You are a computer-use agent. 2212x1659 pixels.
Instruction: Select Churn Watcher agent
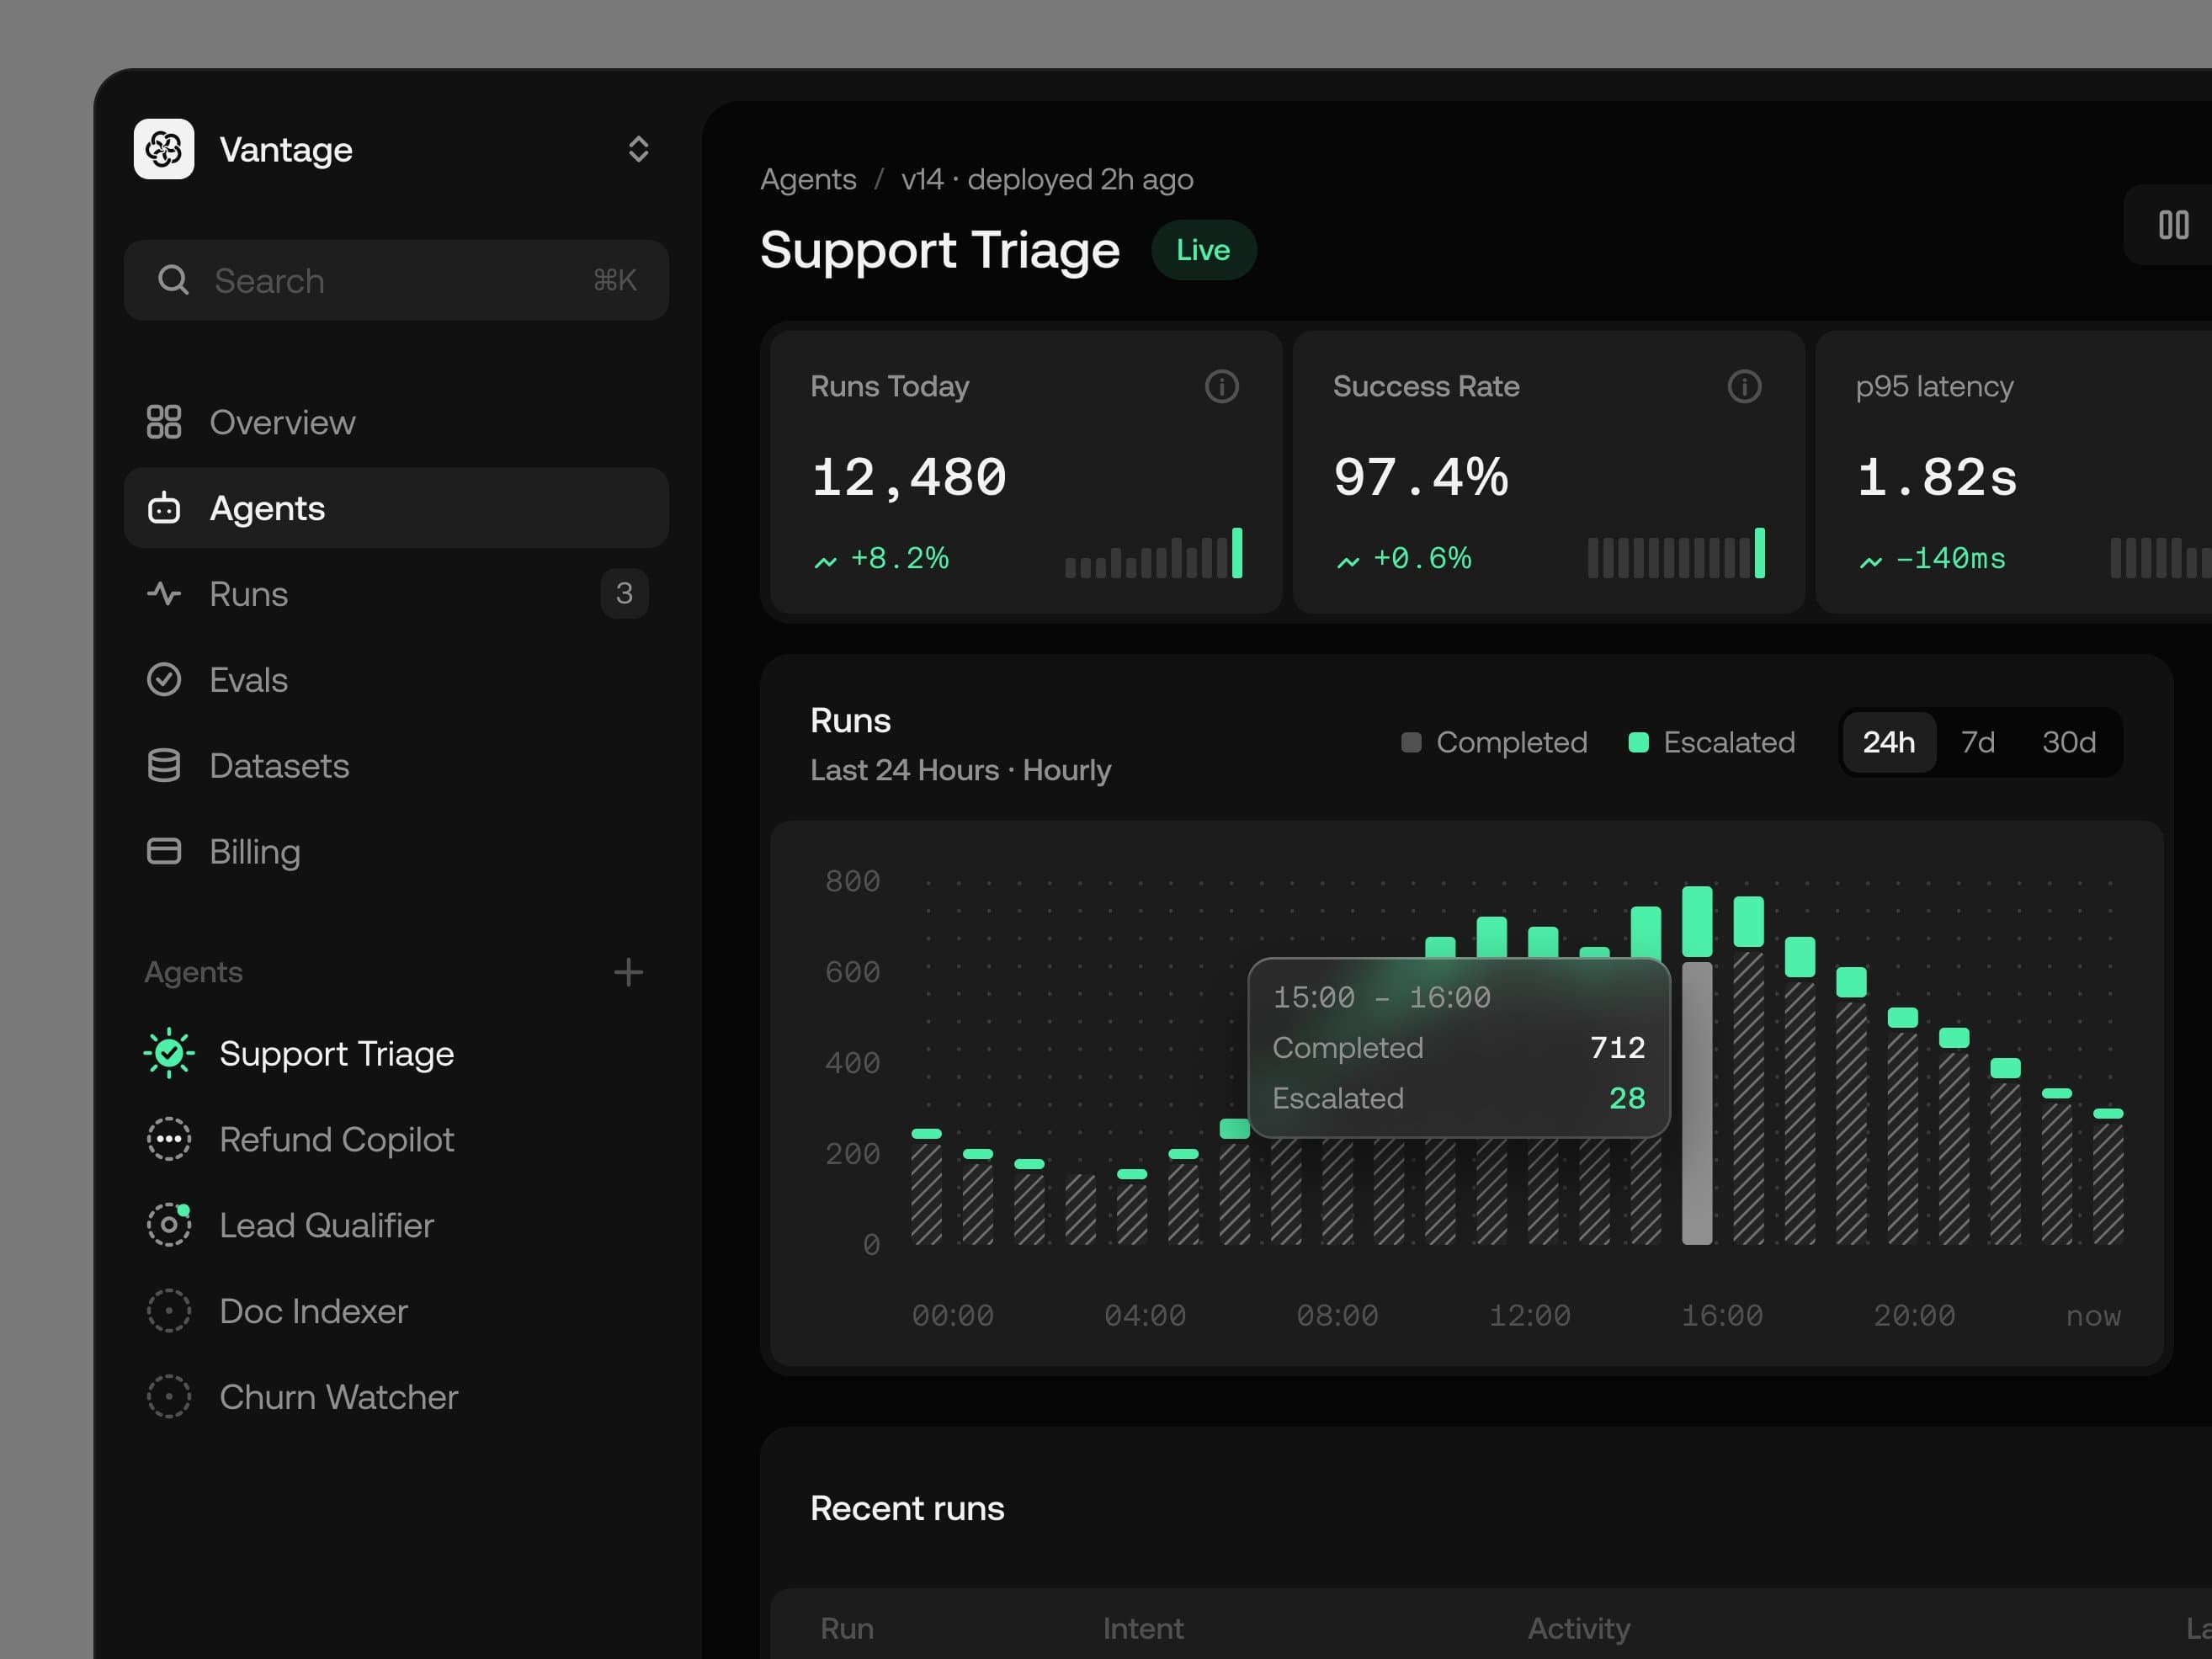(396, 1397)
